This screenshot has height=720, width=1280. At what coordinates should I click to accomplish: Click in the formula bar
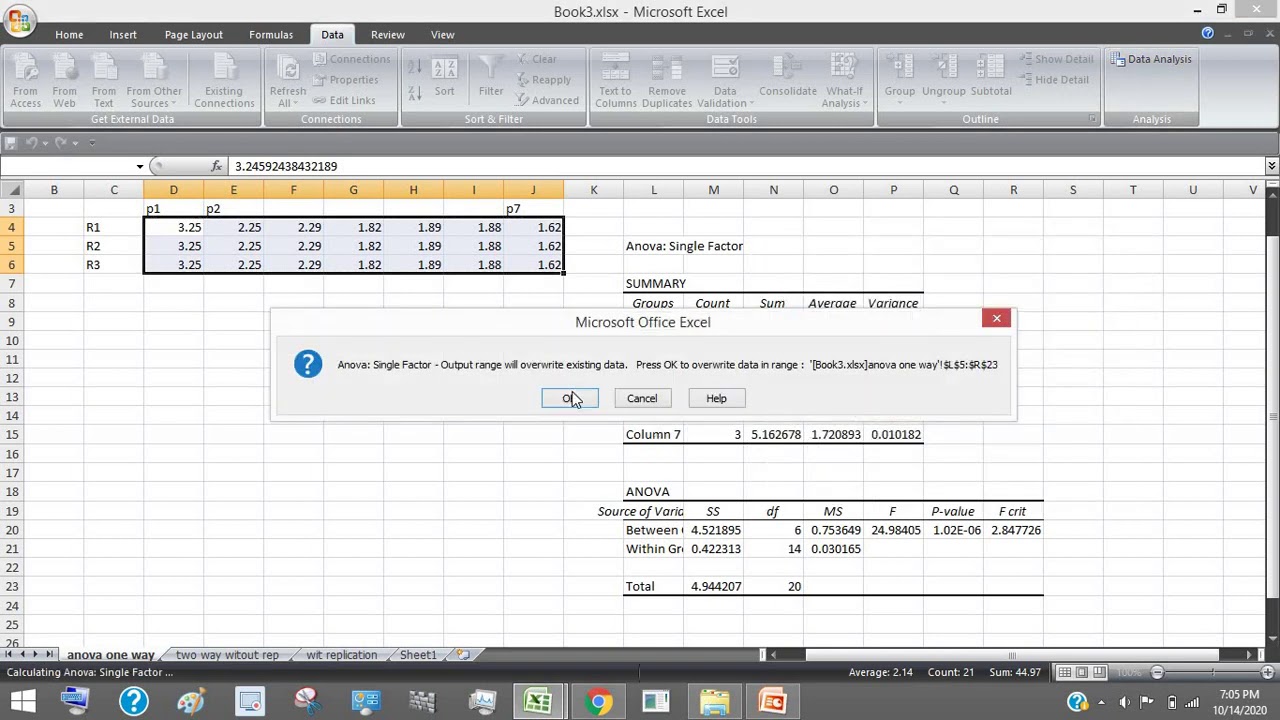click(746, 166)
